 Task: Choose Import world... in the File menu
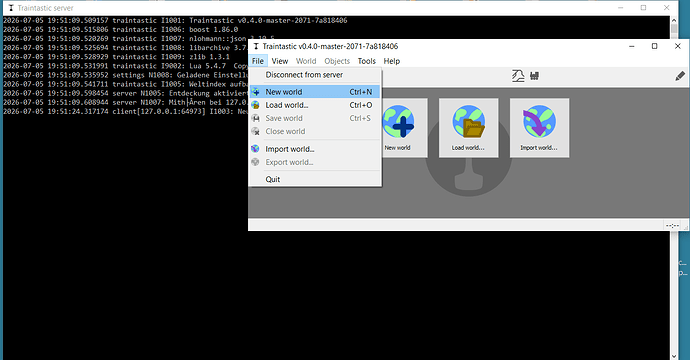(315, 149)
